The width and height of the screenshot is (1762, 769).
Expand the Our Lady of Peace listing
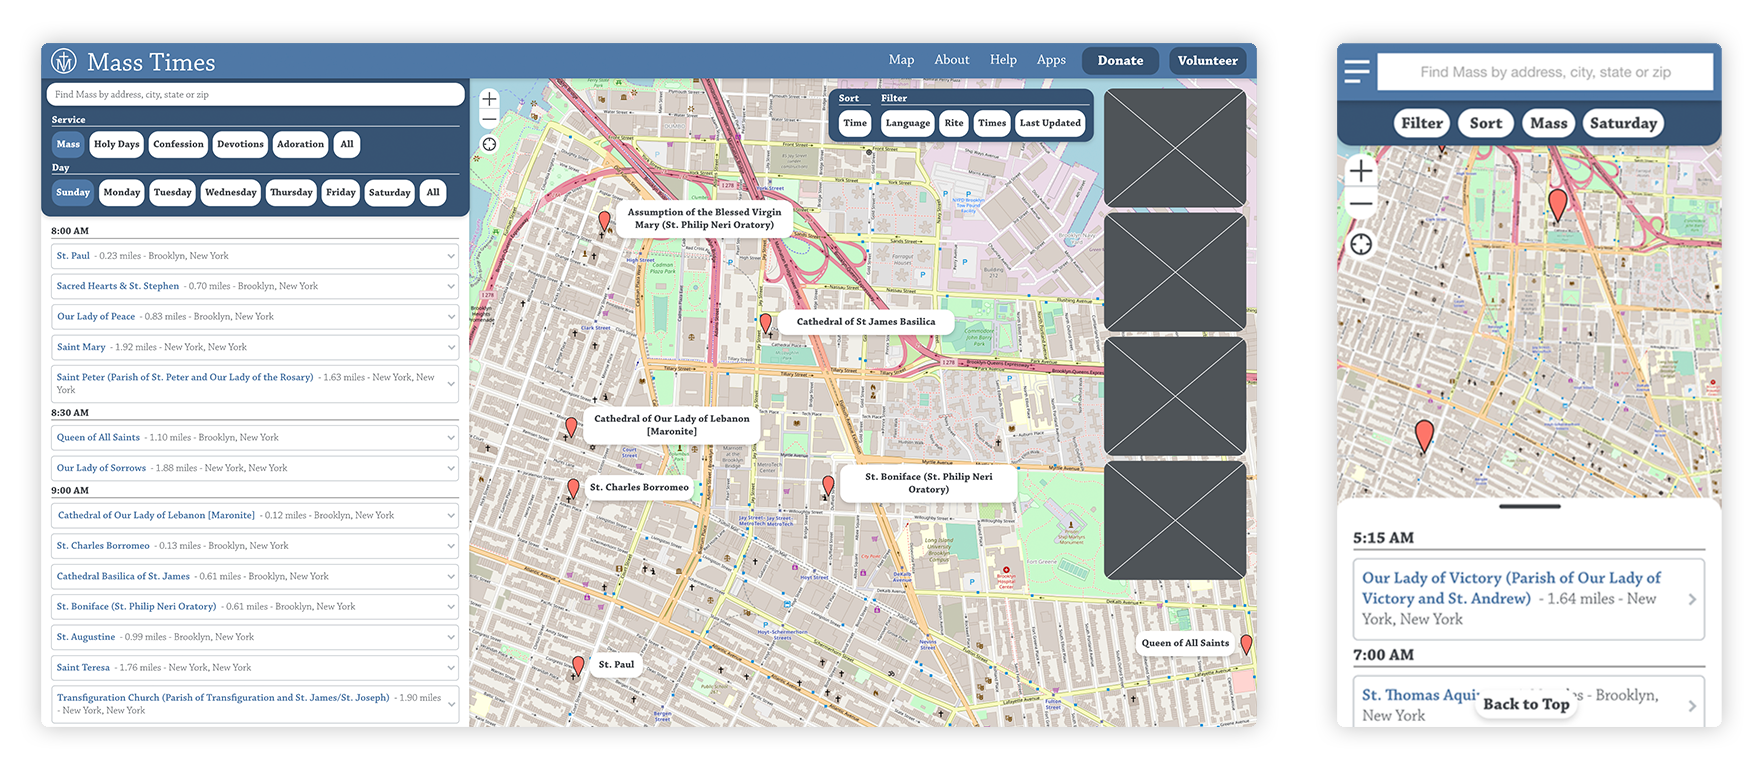point(451,317)
